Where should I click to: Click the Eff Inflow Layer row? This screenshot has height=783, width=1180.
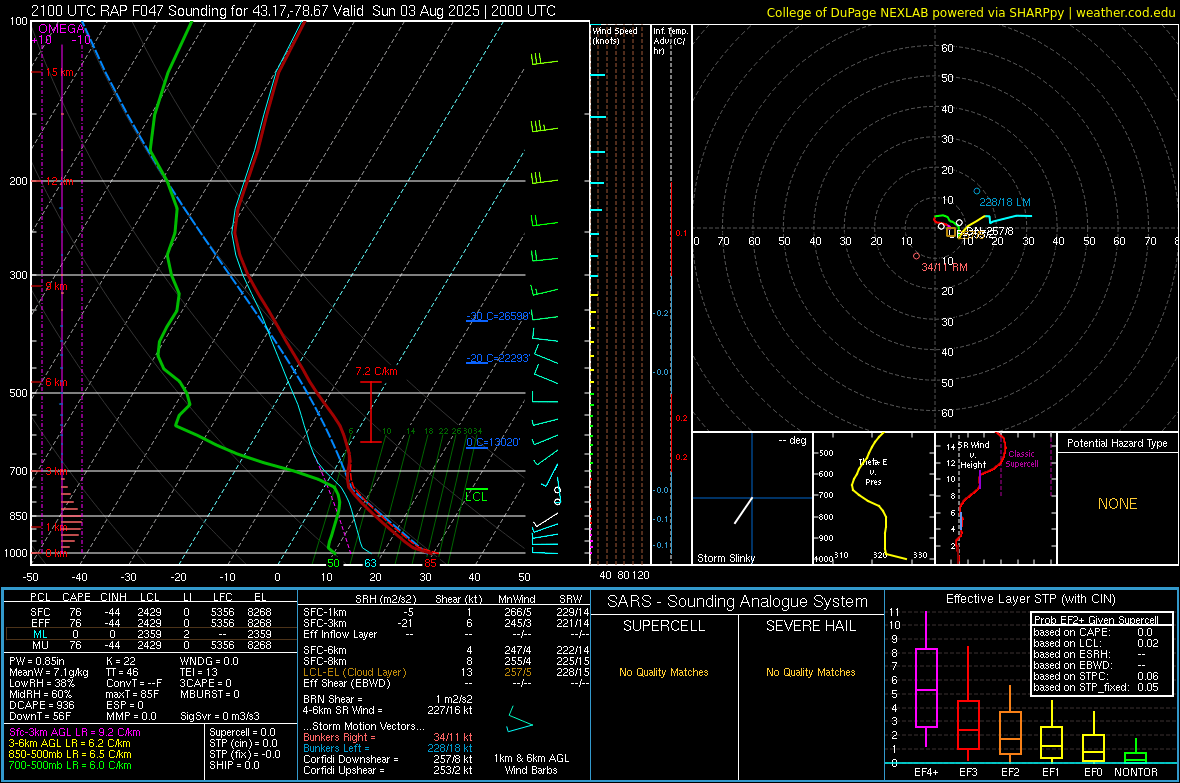coord(444,634)
